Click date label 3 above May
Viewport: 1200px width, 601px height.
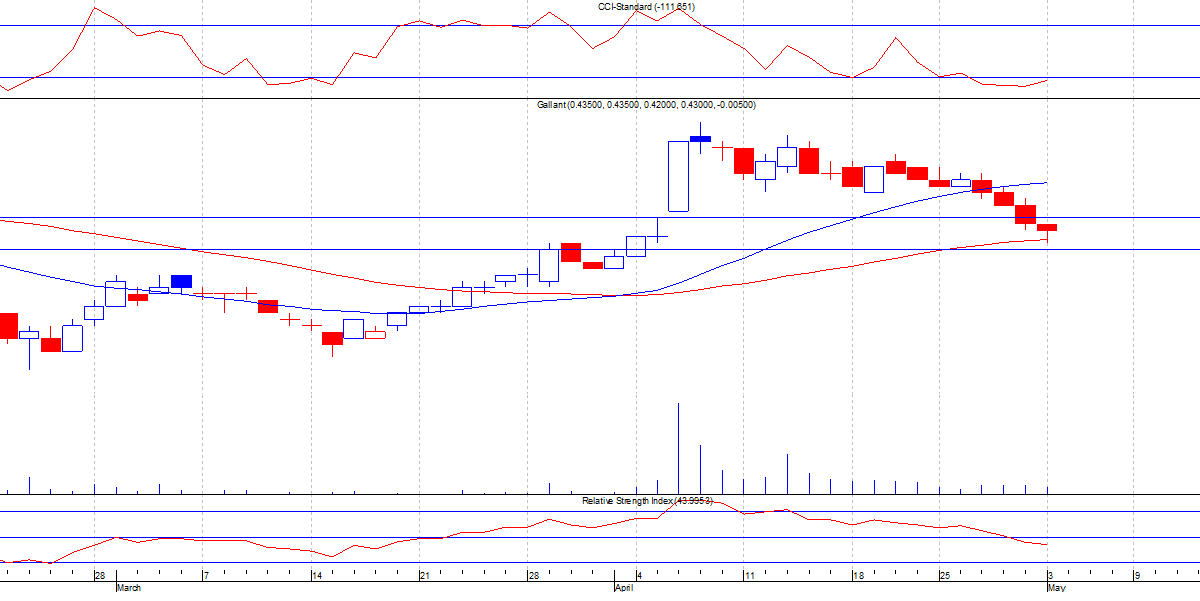[1050, 577]
